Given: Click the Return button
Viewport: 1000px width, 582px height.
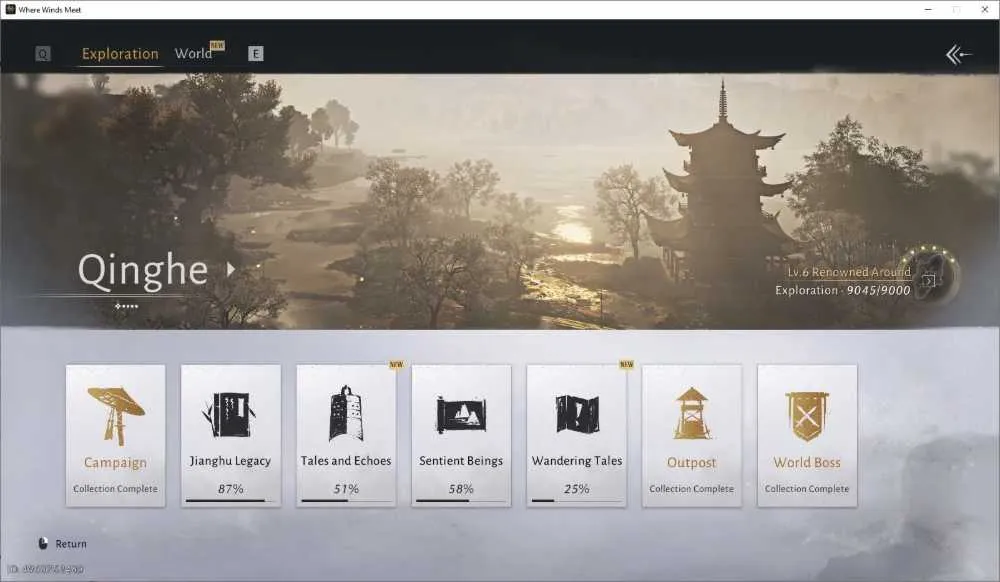Looking at the screenshot, I should coord(62,544).
